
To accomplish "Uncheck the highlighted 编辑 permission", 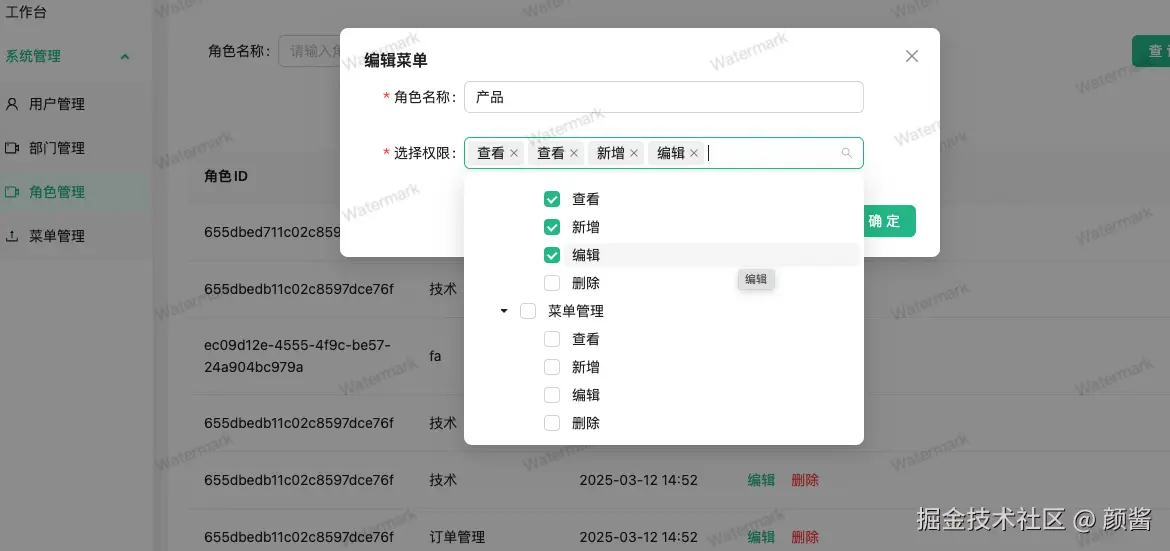I will (x=552, y=255).
